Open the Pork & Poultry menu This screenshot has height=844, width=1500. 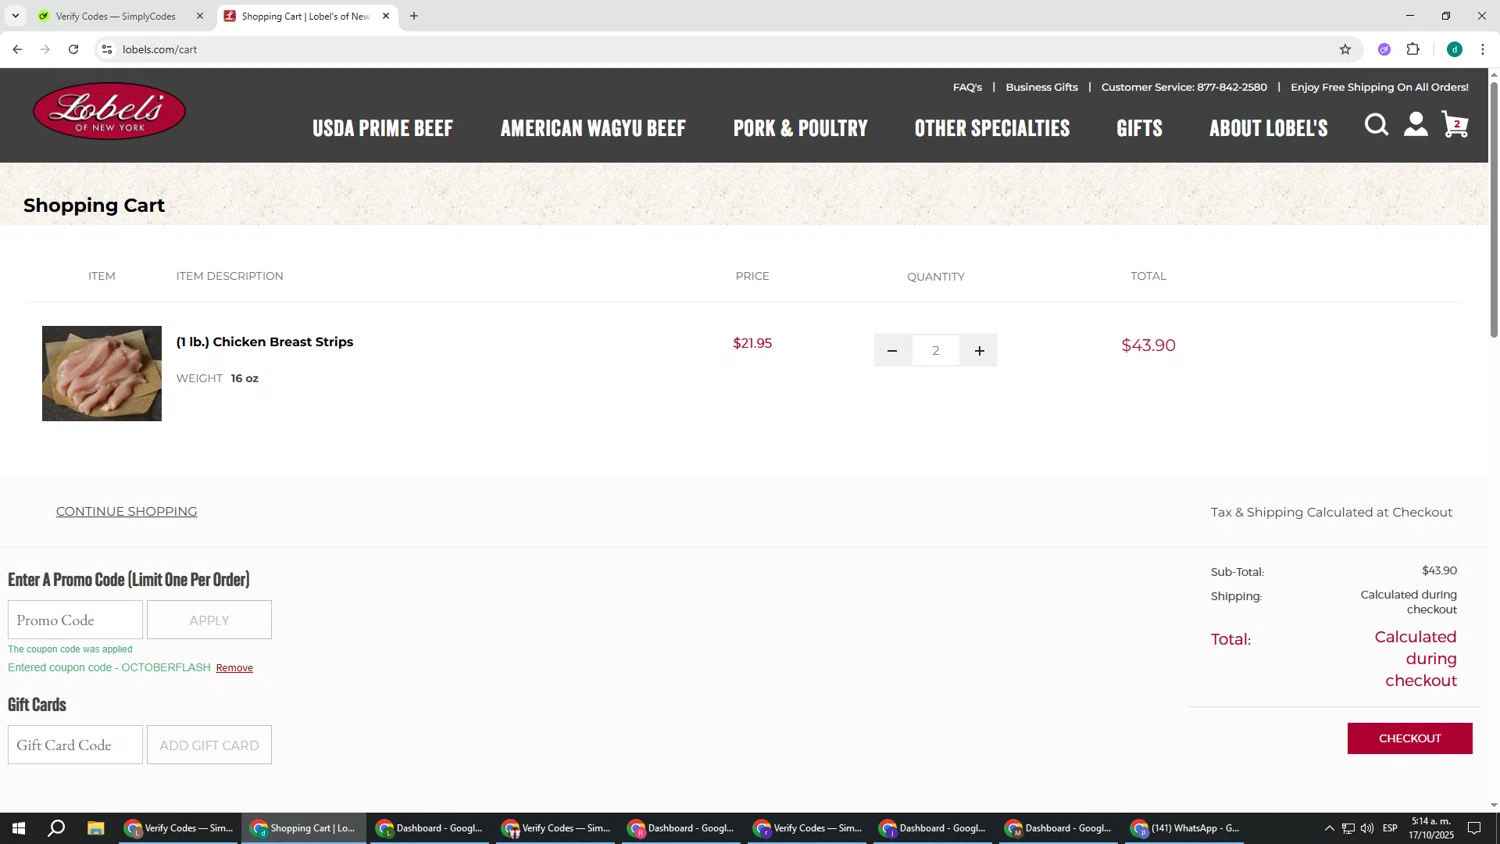tap(800, 128)
